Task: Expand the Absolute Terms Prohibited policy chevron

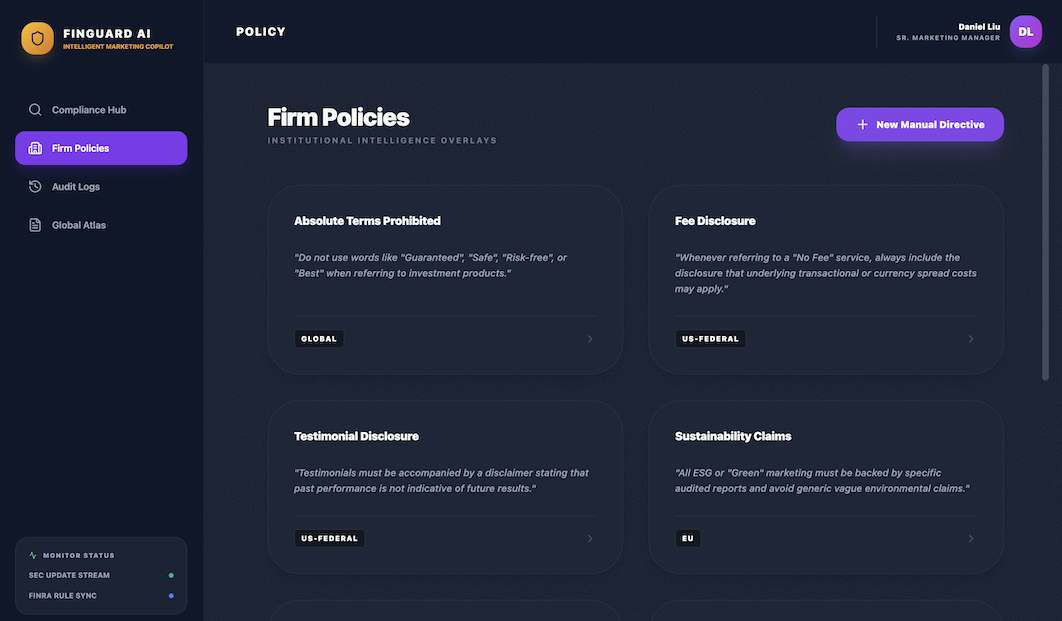Action: (590, 339)
